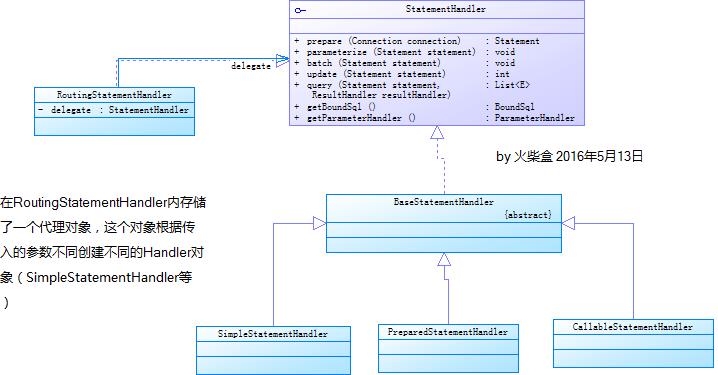The width and height of the screenshot is (718, 375).
Task: Click the bottom inheritance arrowhead under BaseStatementHandler
Action: (x=444, y=259)
